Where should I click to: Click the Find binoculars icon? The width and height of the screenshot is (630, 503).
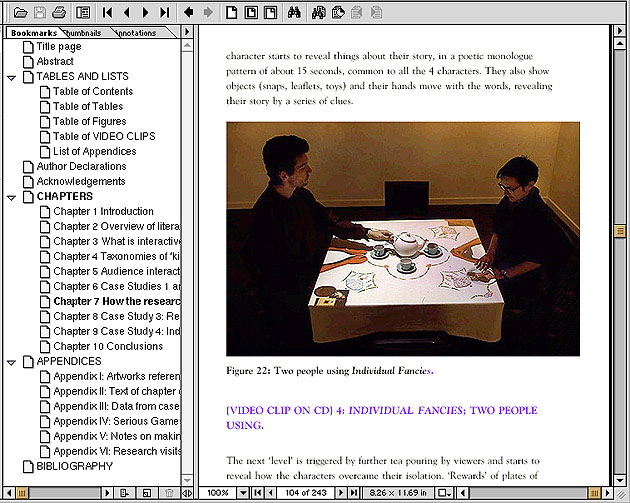(x=295, y=13)
